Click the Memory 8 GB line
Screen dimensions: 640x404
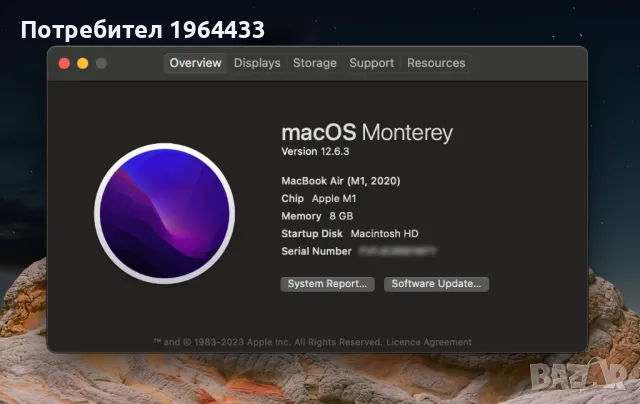[317, 216]
